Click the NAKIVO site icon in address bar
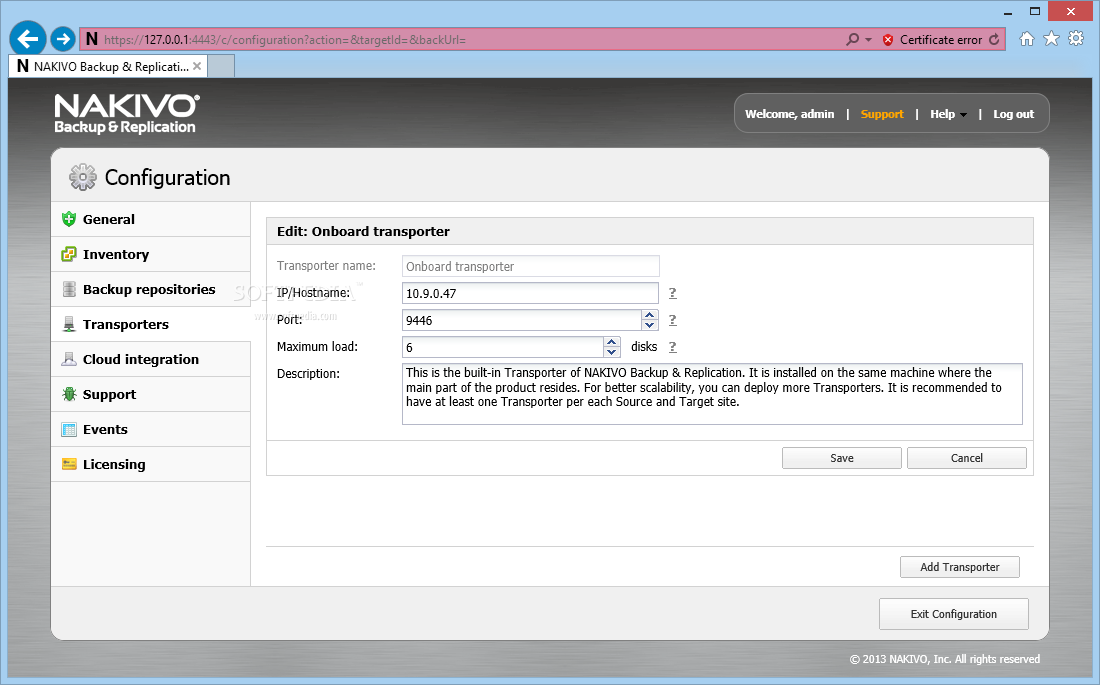The image size is (1100, 685). pyautogui.click(x=92, y=39)
